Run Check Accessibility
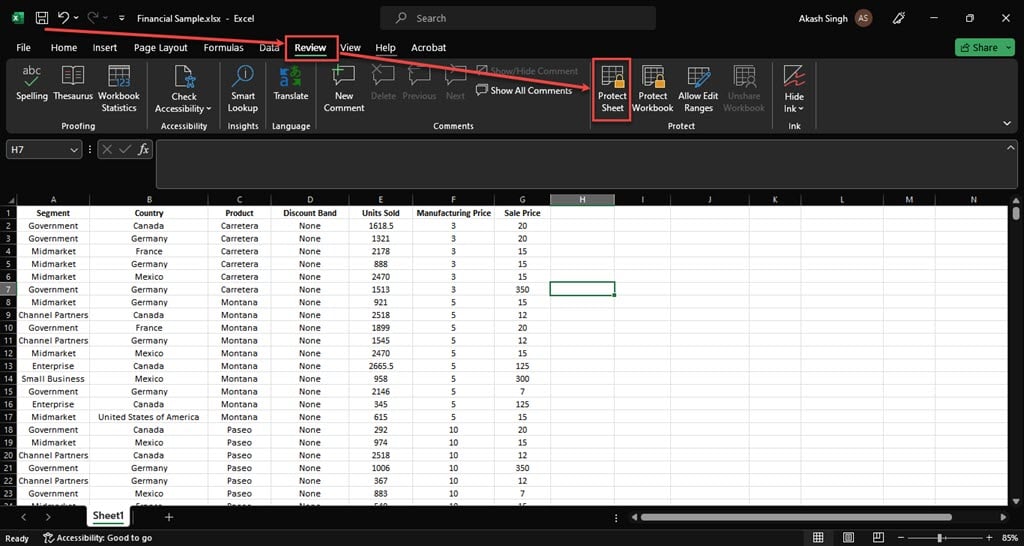The width and height of the screenshot is (1024, 546). tap(184, 89)
